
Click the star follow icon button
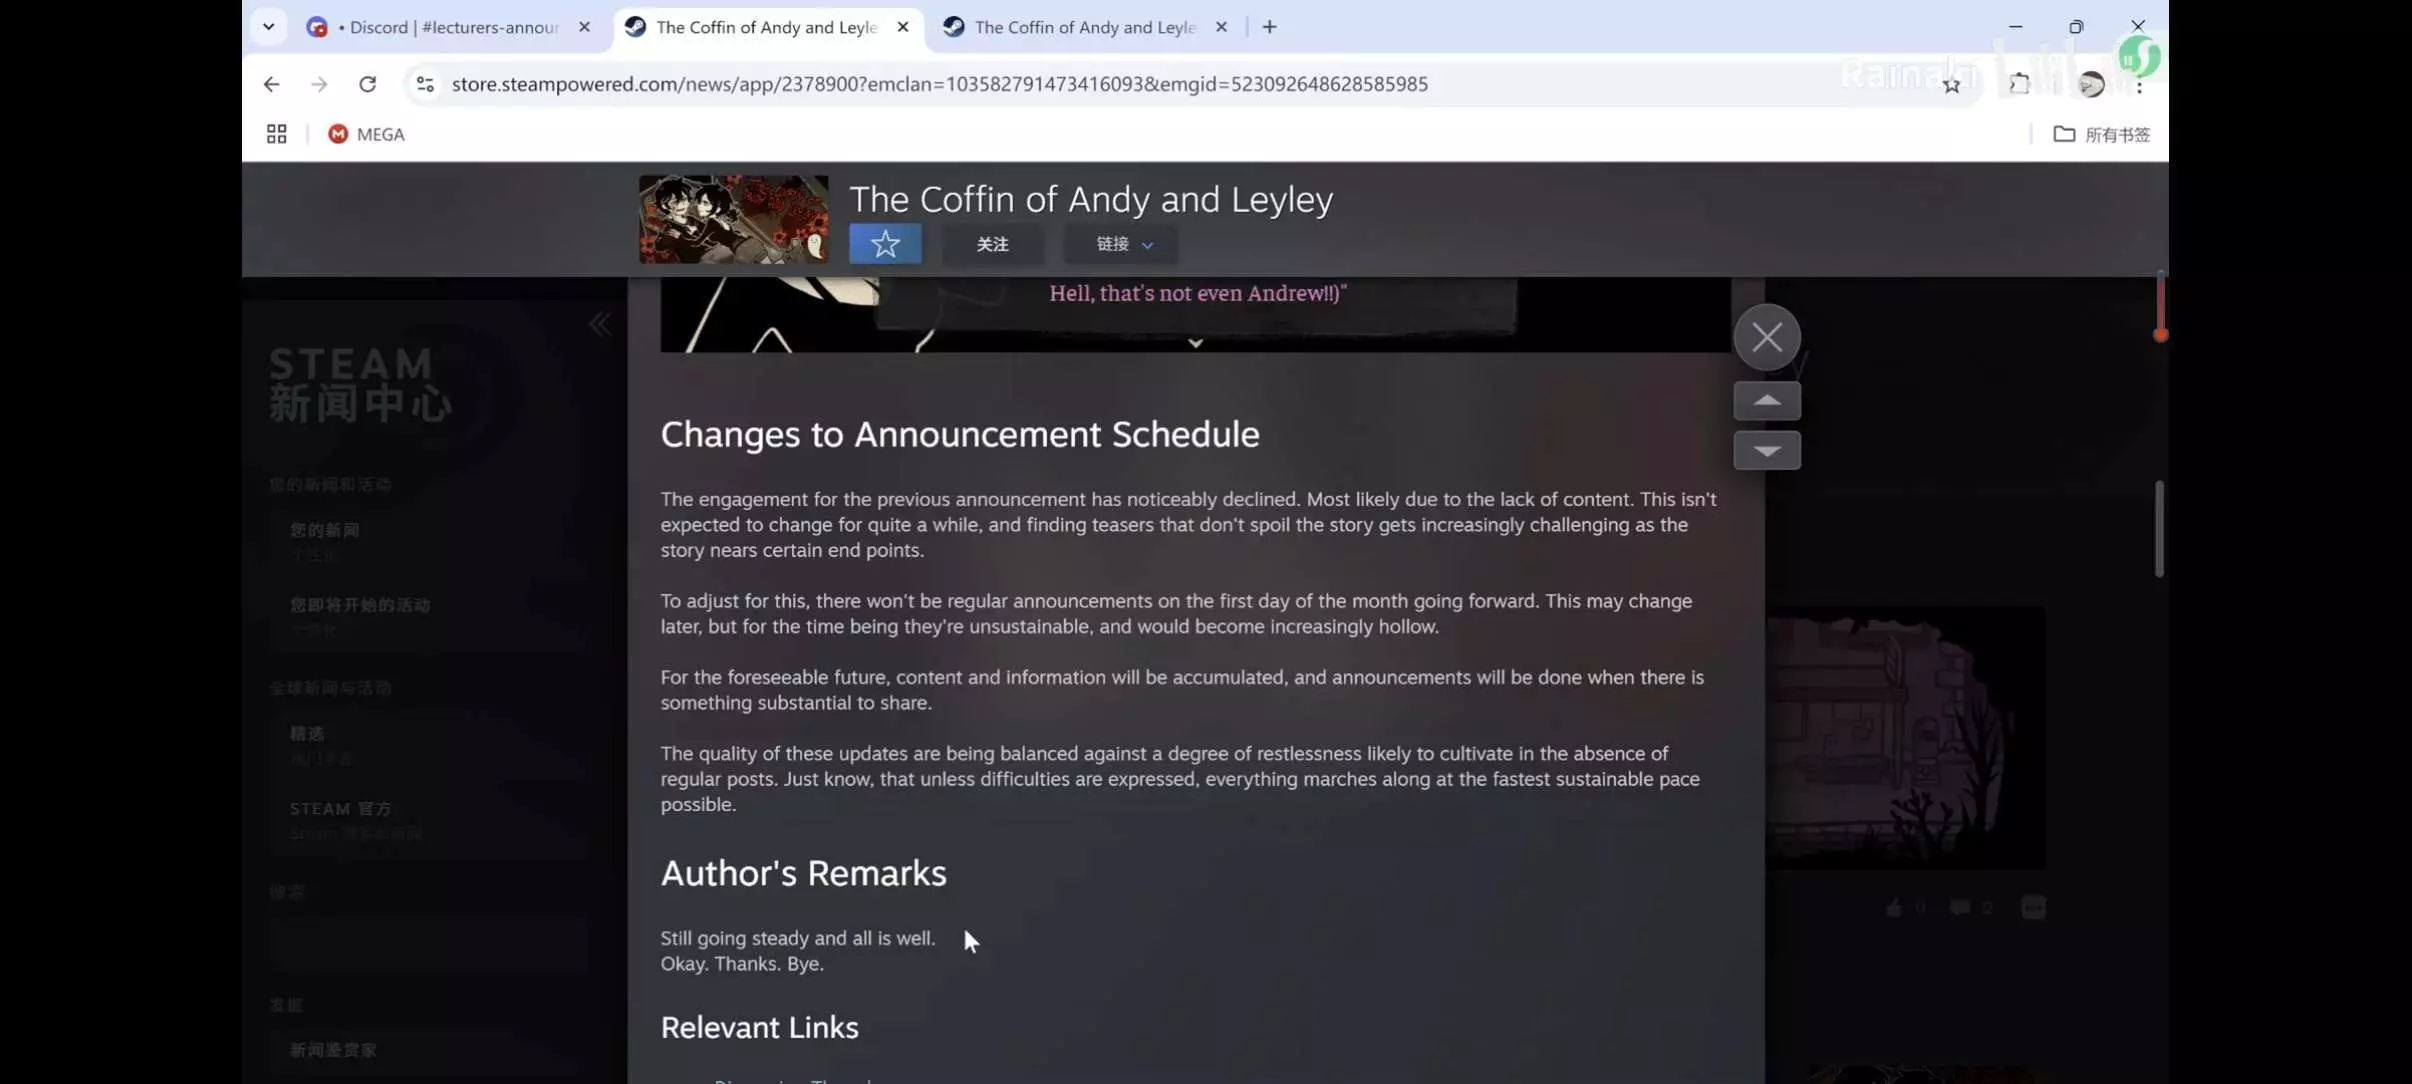pyautogui.click(x=885, y=244)
